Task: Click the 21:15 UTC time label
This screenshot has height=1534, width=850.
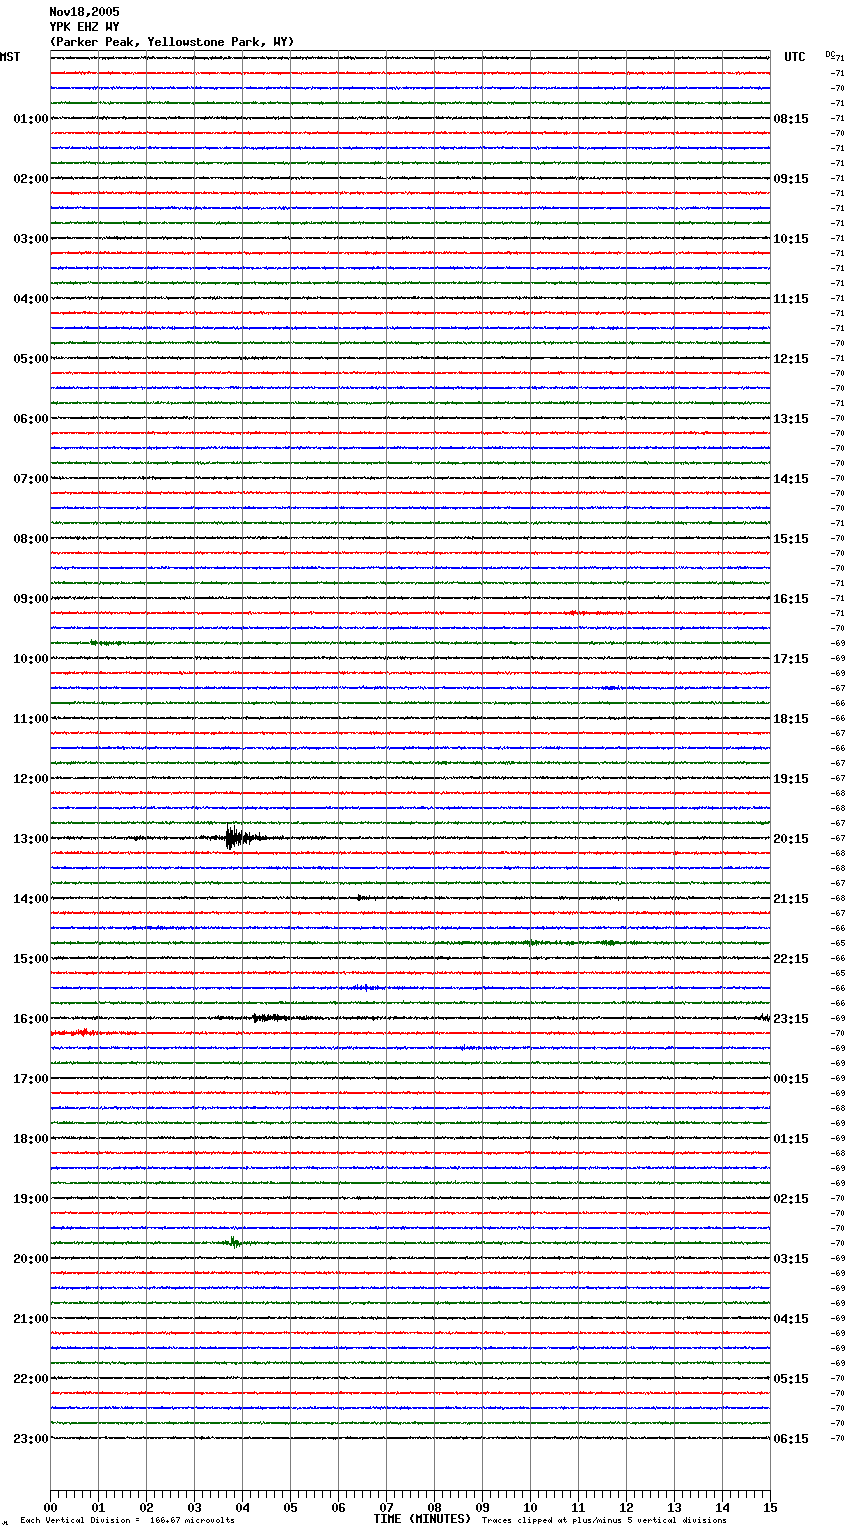Action: pyautogui.click(x=791, y=899)
